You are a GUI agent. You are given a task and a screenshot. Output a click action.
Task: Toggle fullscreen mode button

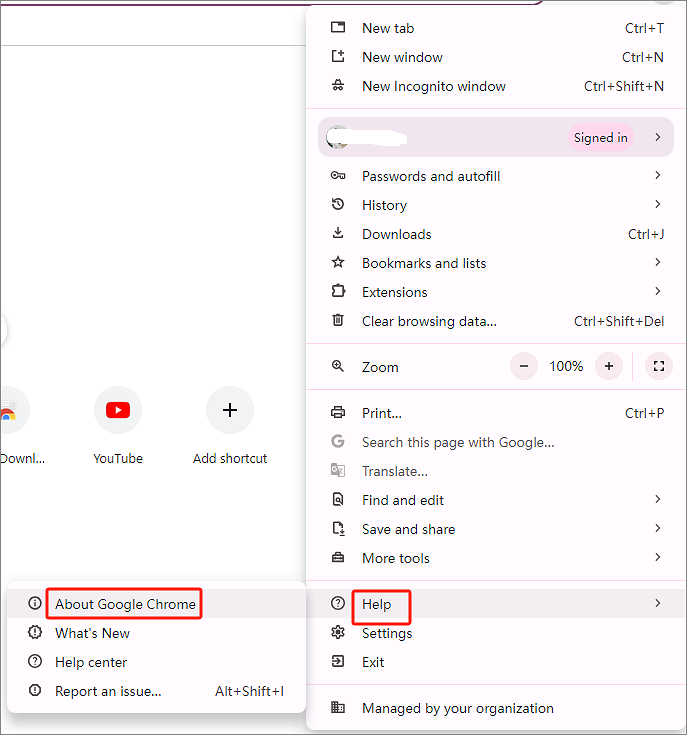click(x=659, y=366)
